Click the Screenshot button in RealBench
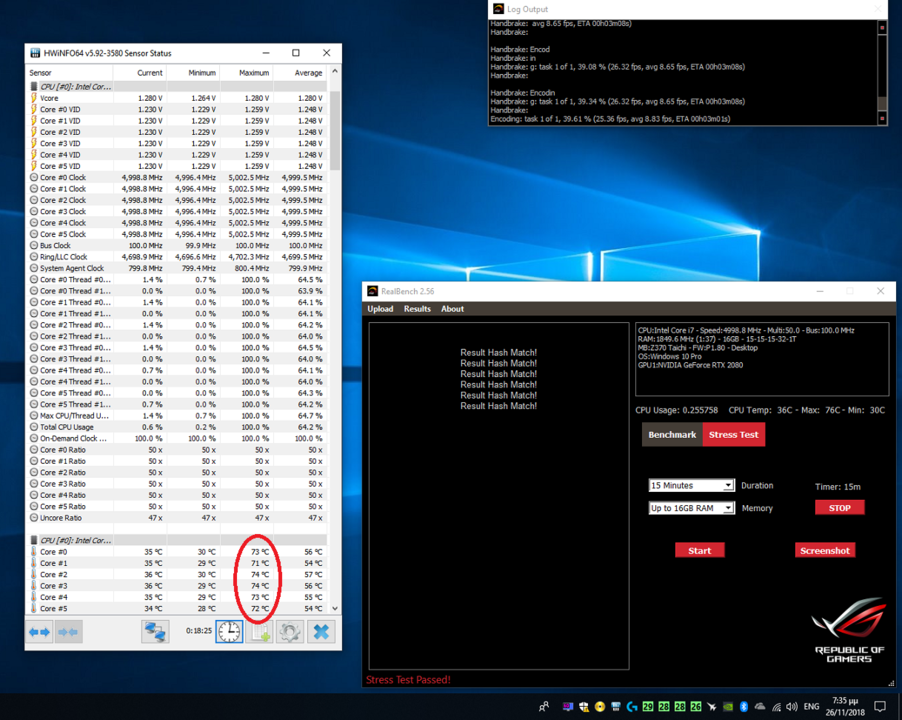The width and height of the screenshot is (902, 720). point(825,550)
